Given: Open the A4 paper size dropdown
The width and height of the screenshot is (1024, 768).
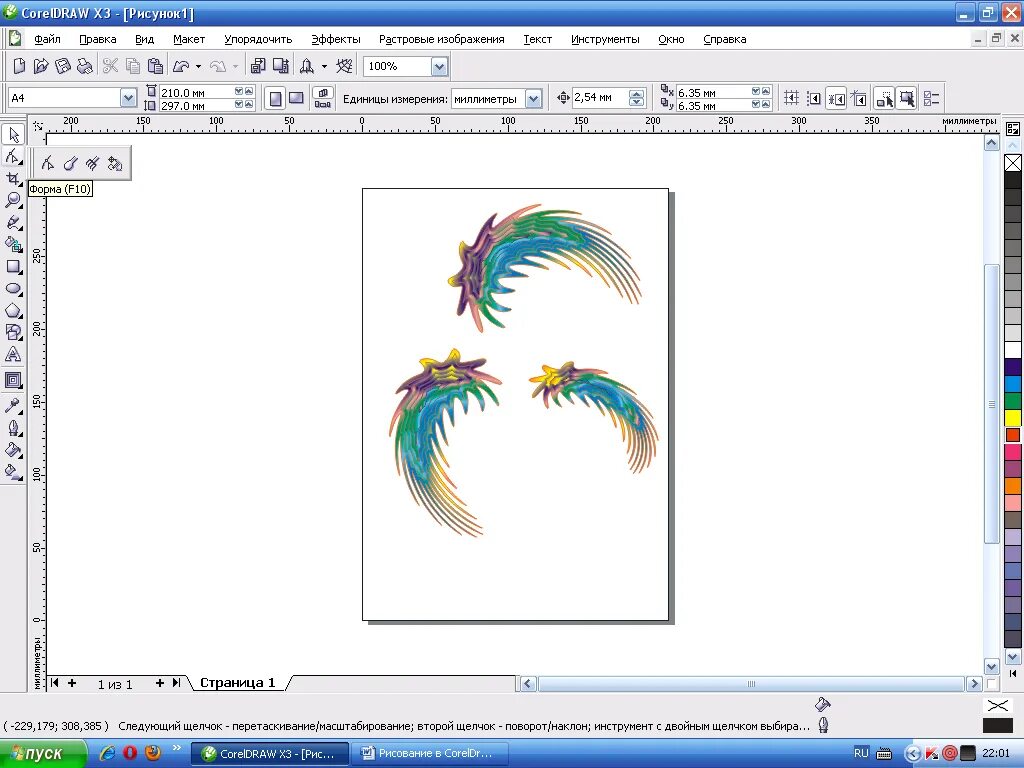Looking at the screenshot, I should point(128,98).
